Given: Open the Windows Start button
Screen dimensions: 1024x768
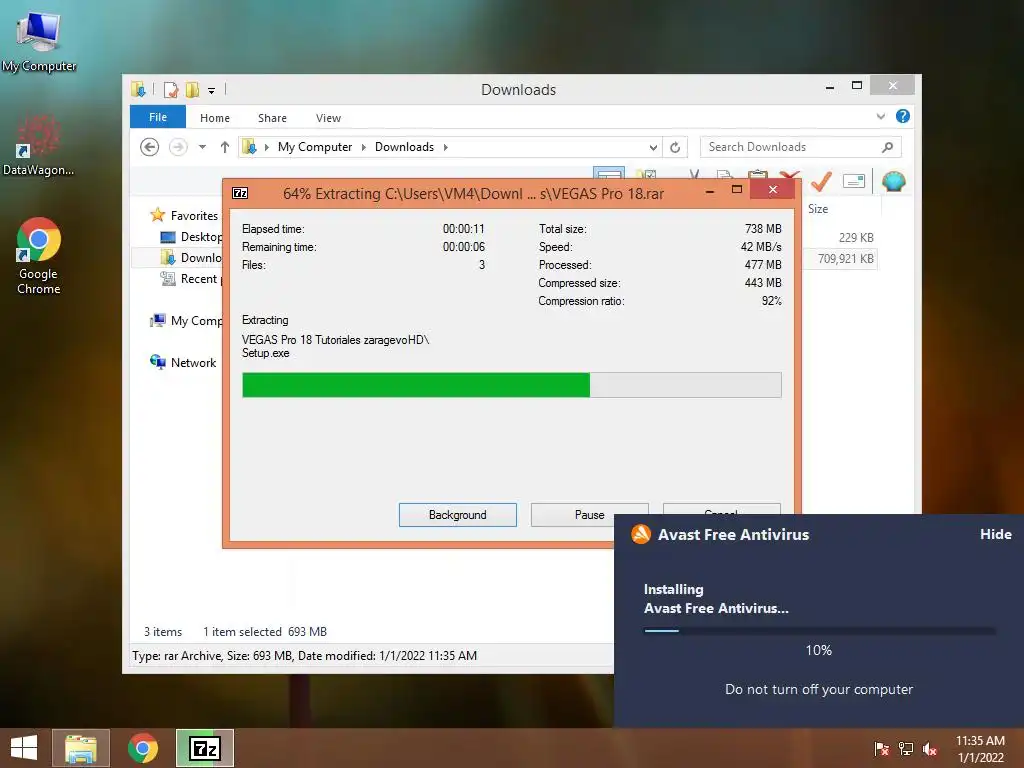Looking at the screenshot, I should click(x=24, y=748).
